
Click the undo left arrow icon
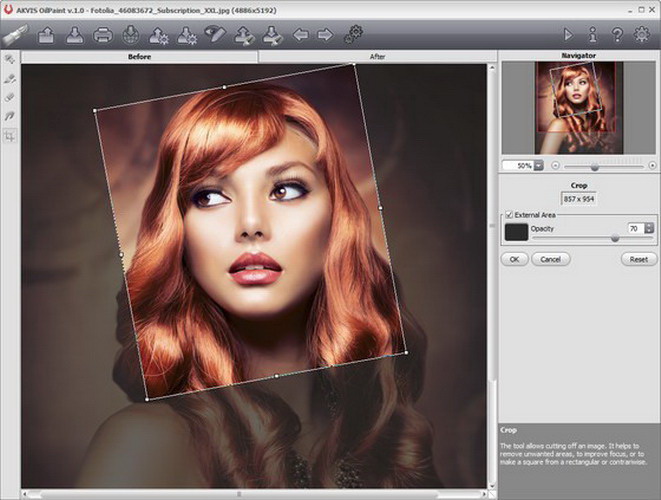300,36
